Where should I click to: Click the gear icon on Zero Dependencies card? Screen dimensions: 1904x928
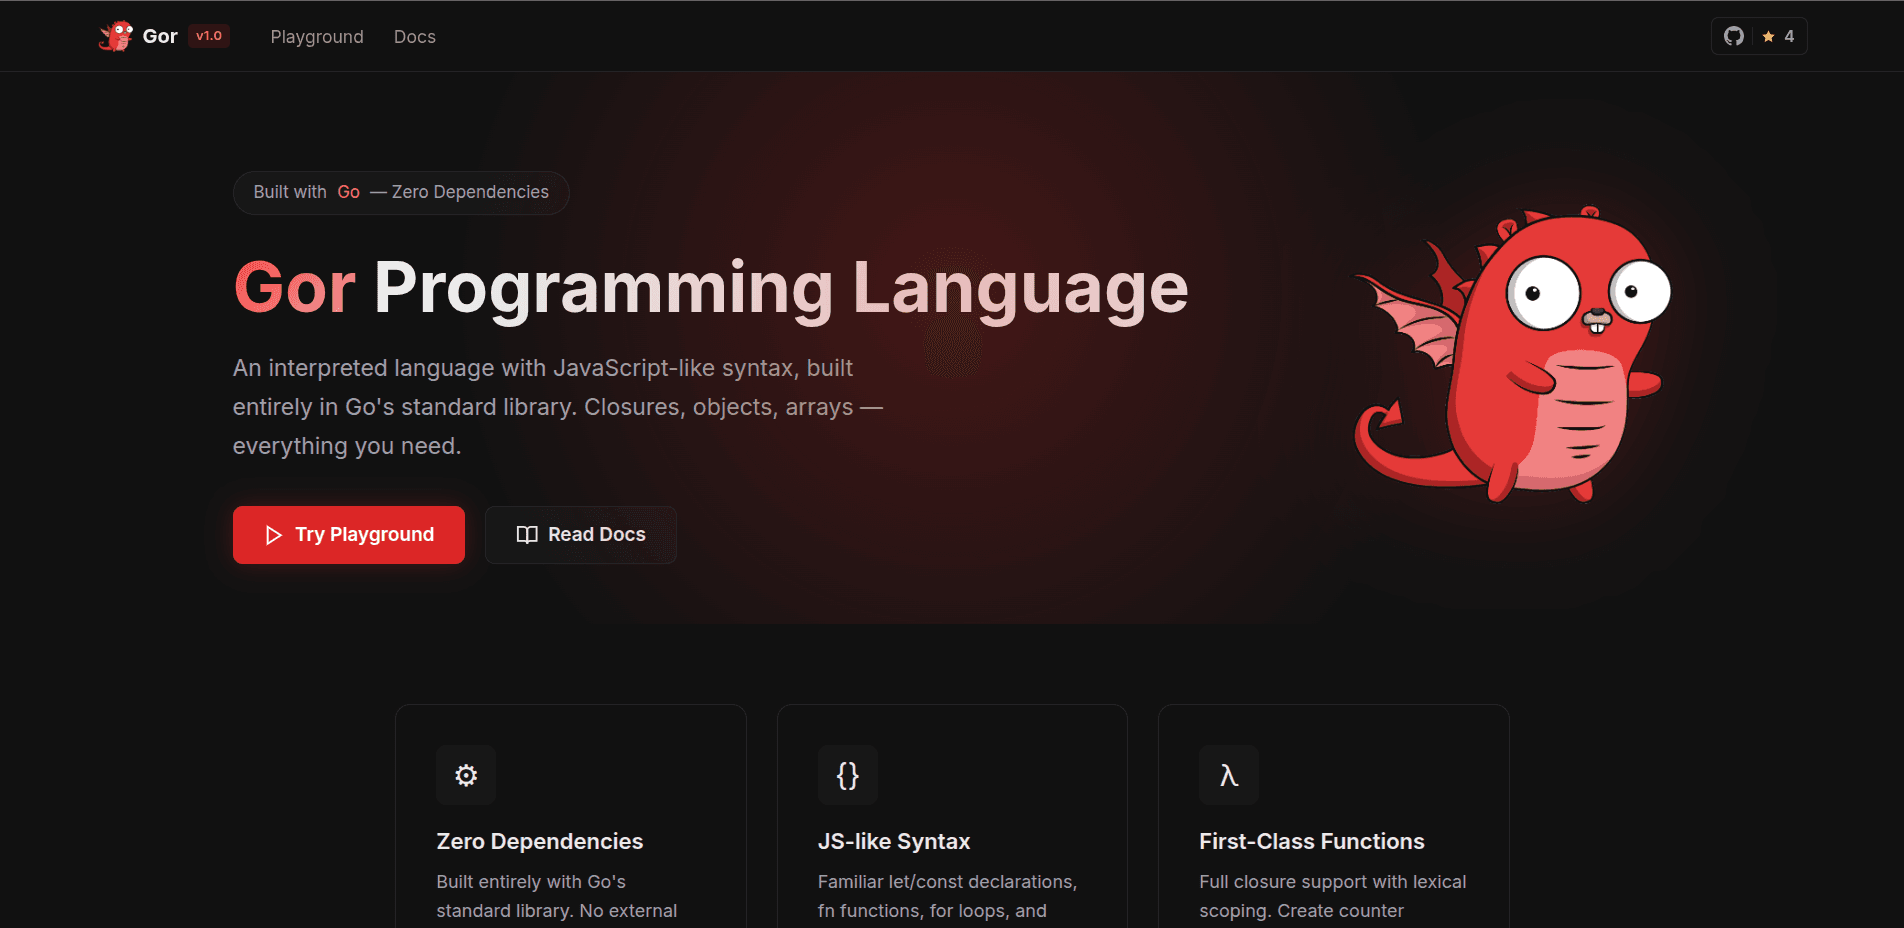[x=466, y=775]
